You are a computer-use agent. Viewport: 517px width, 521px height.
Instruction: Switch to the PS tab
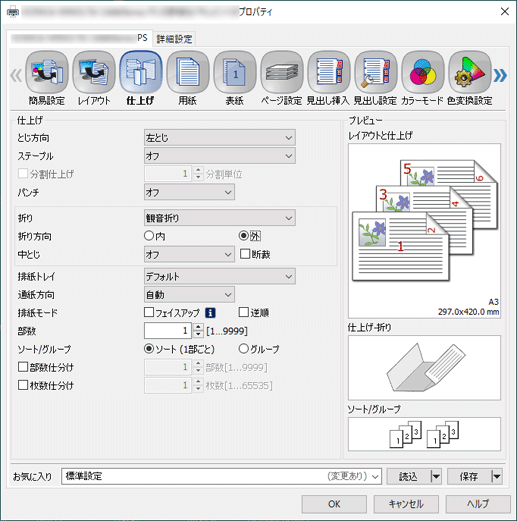[79, 38]
